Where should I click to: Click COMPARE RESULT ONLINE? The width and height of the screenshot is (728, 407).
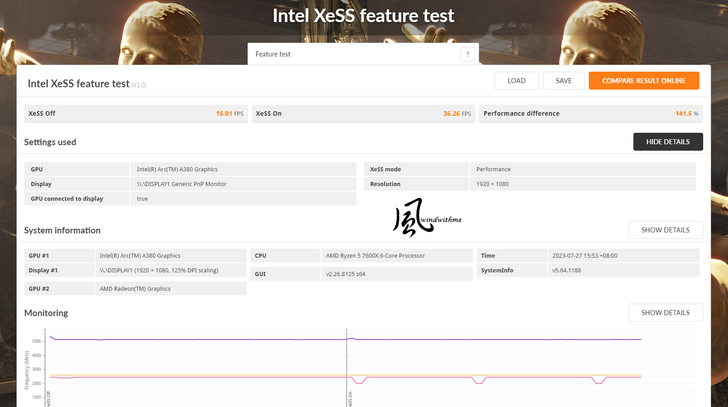click(643, 81)
